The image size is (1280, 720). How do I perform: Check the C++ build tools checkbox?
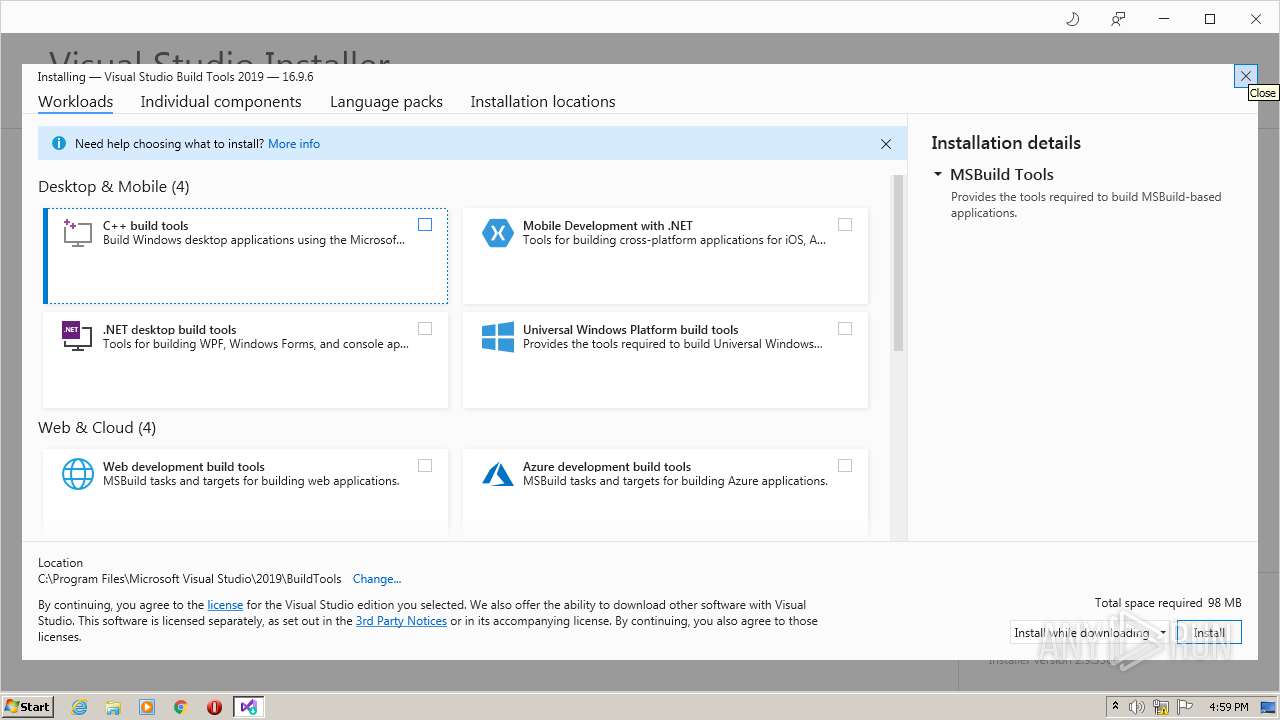[x=425, y=225]
